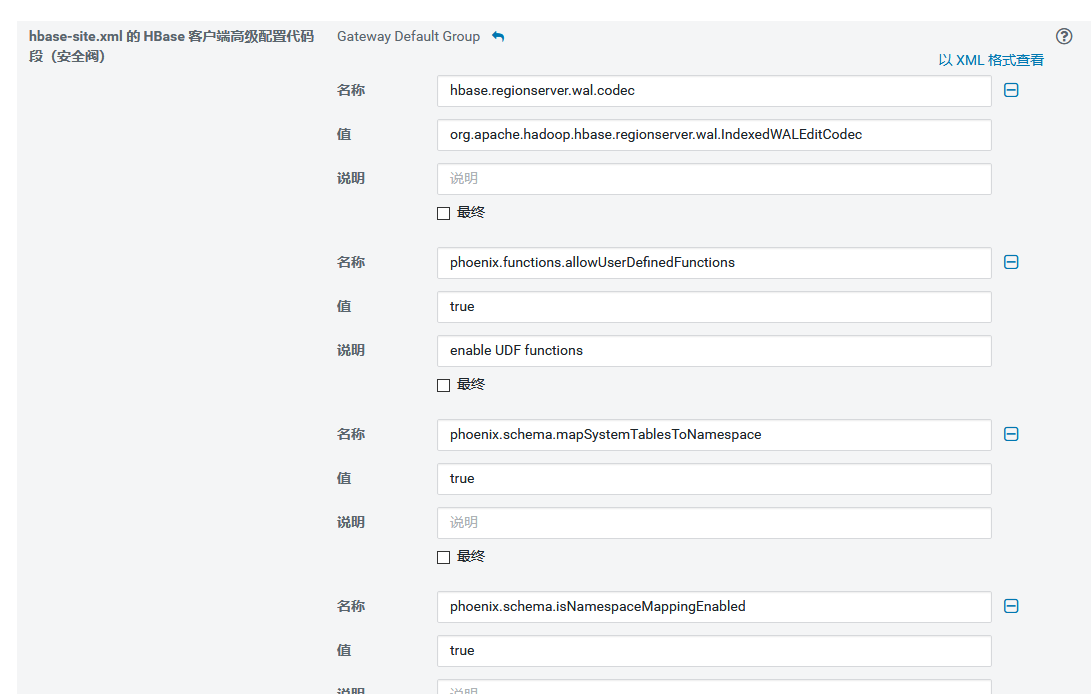Remove the phoenix.schema.isNamespaceMappingEnabled entry
Viewport: 1091px width, 694px height.
pos(1011,606)
